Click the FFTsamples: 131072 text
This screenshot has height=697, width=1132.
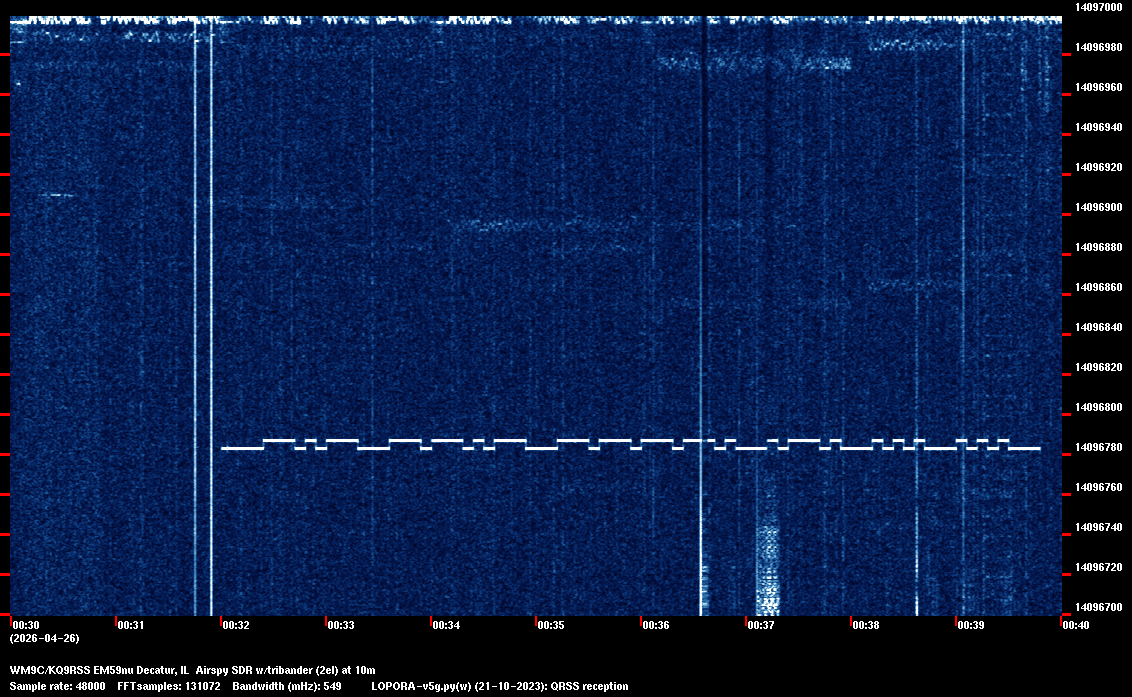coord(169,686)
